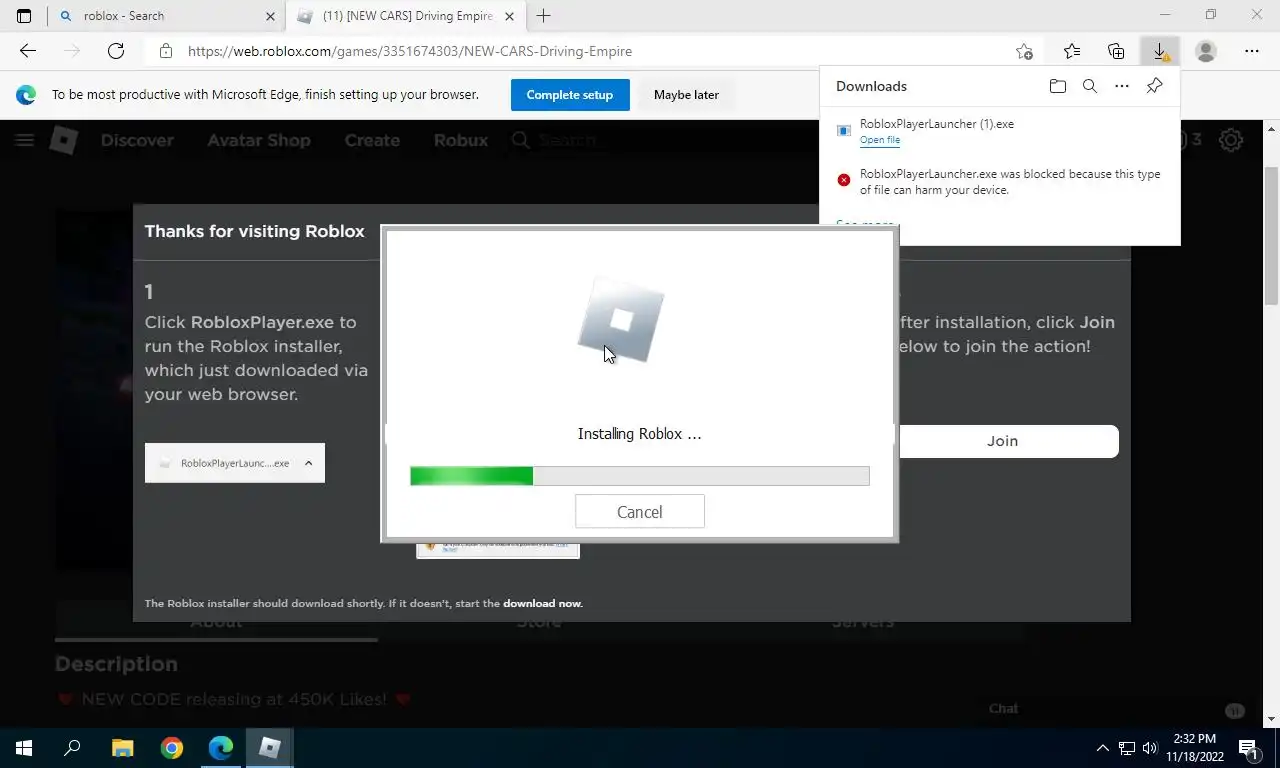Screen dimensions: 1280x768
Task: Cancel the Roblox installation
Action: [640, 512]
